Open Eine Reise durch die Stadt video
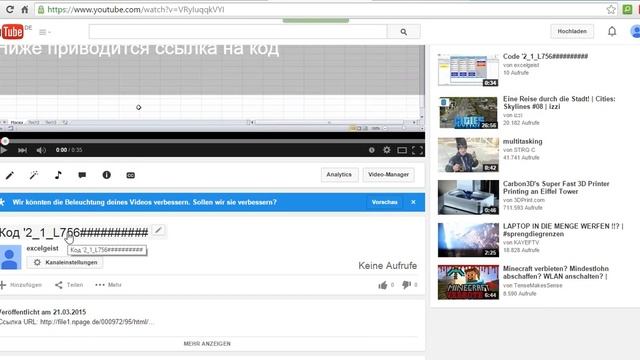The height and width of the screenshot is (360, 640). (x=559, y=103)
